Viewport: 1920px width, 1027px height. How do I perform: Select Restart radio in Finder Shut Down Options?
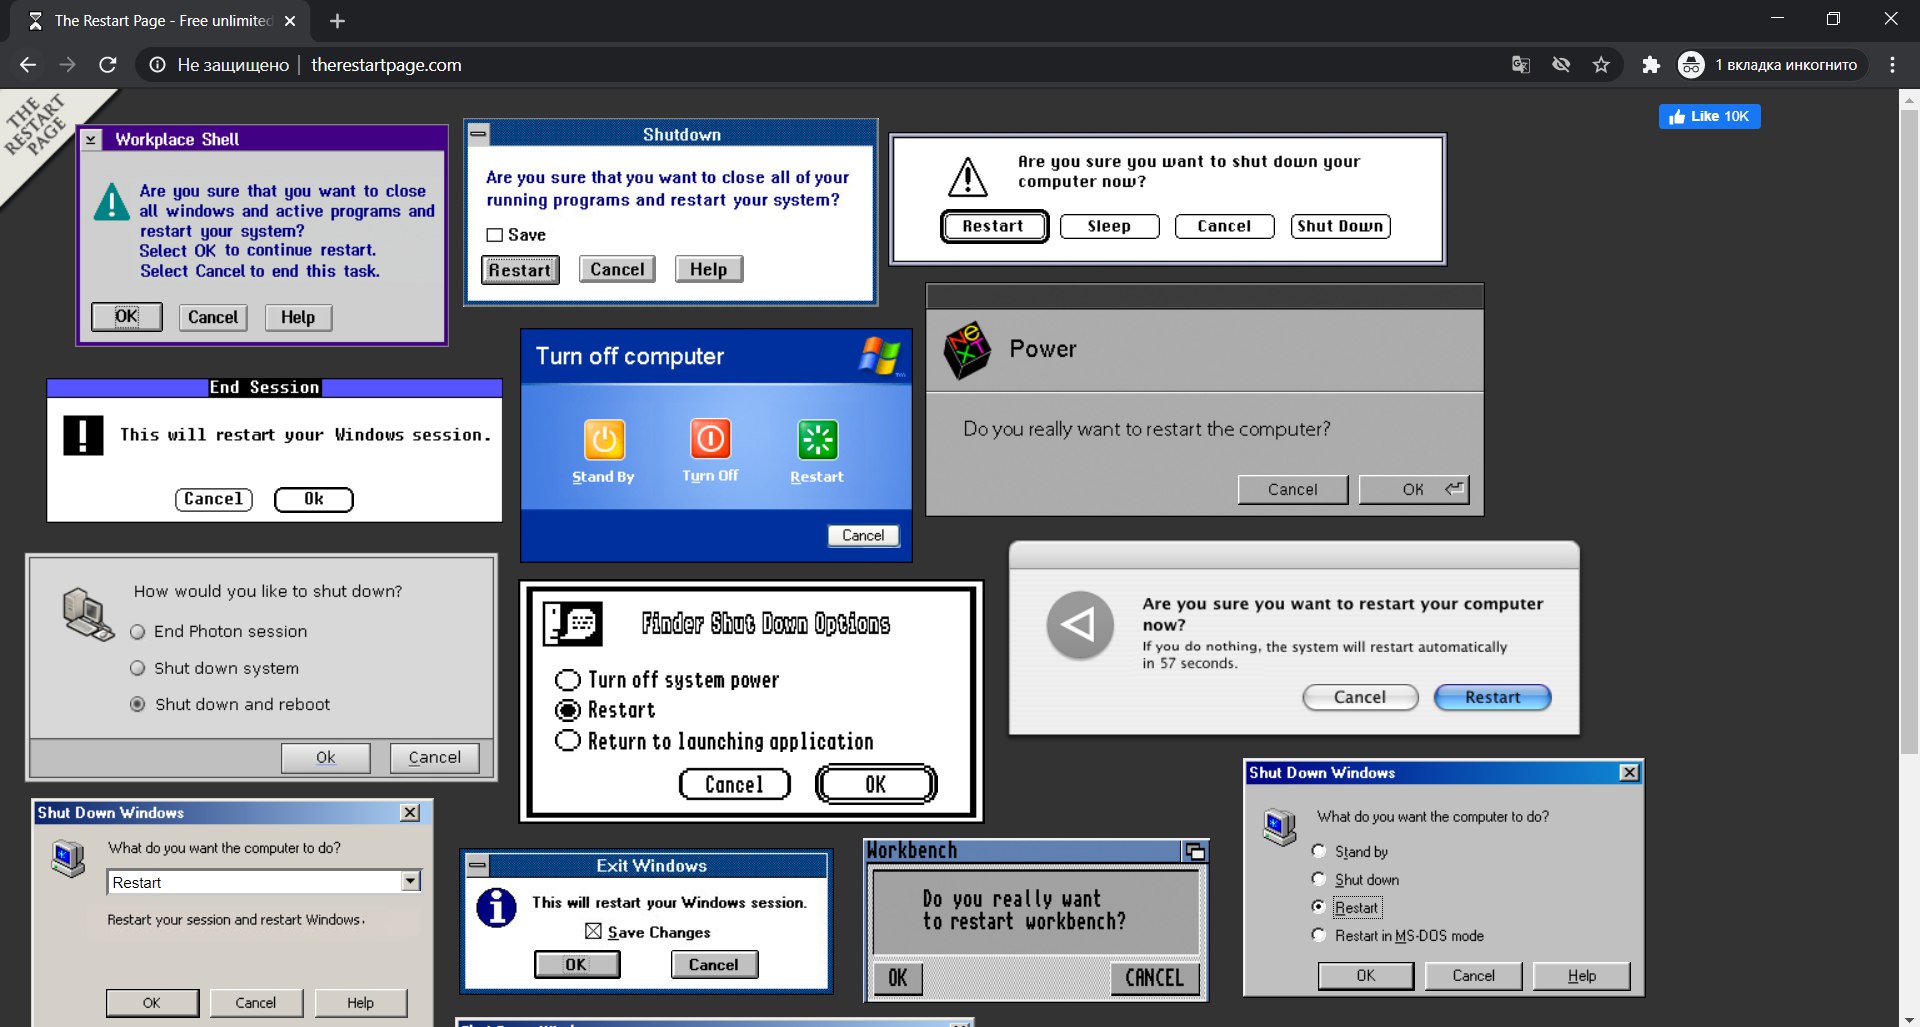tap(568, 710)
